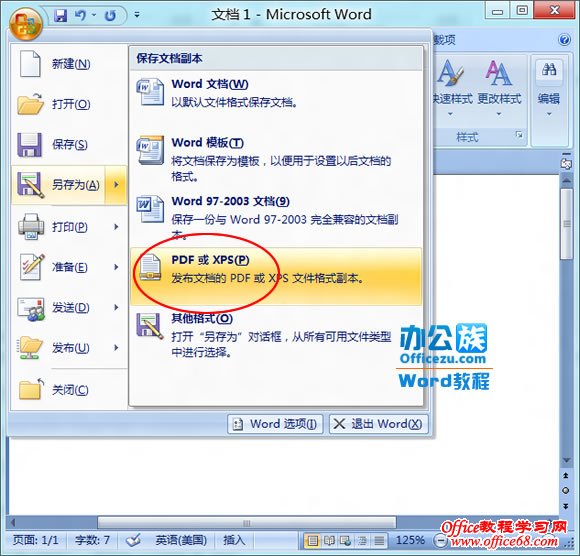Select 关闭(C) in the Office menu
The image size is (580, 556).
click(x=69, y=390)
